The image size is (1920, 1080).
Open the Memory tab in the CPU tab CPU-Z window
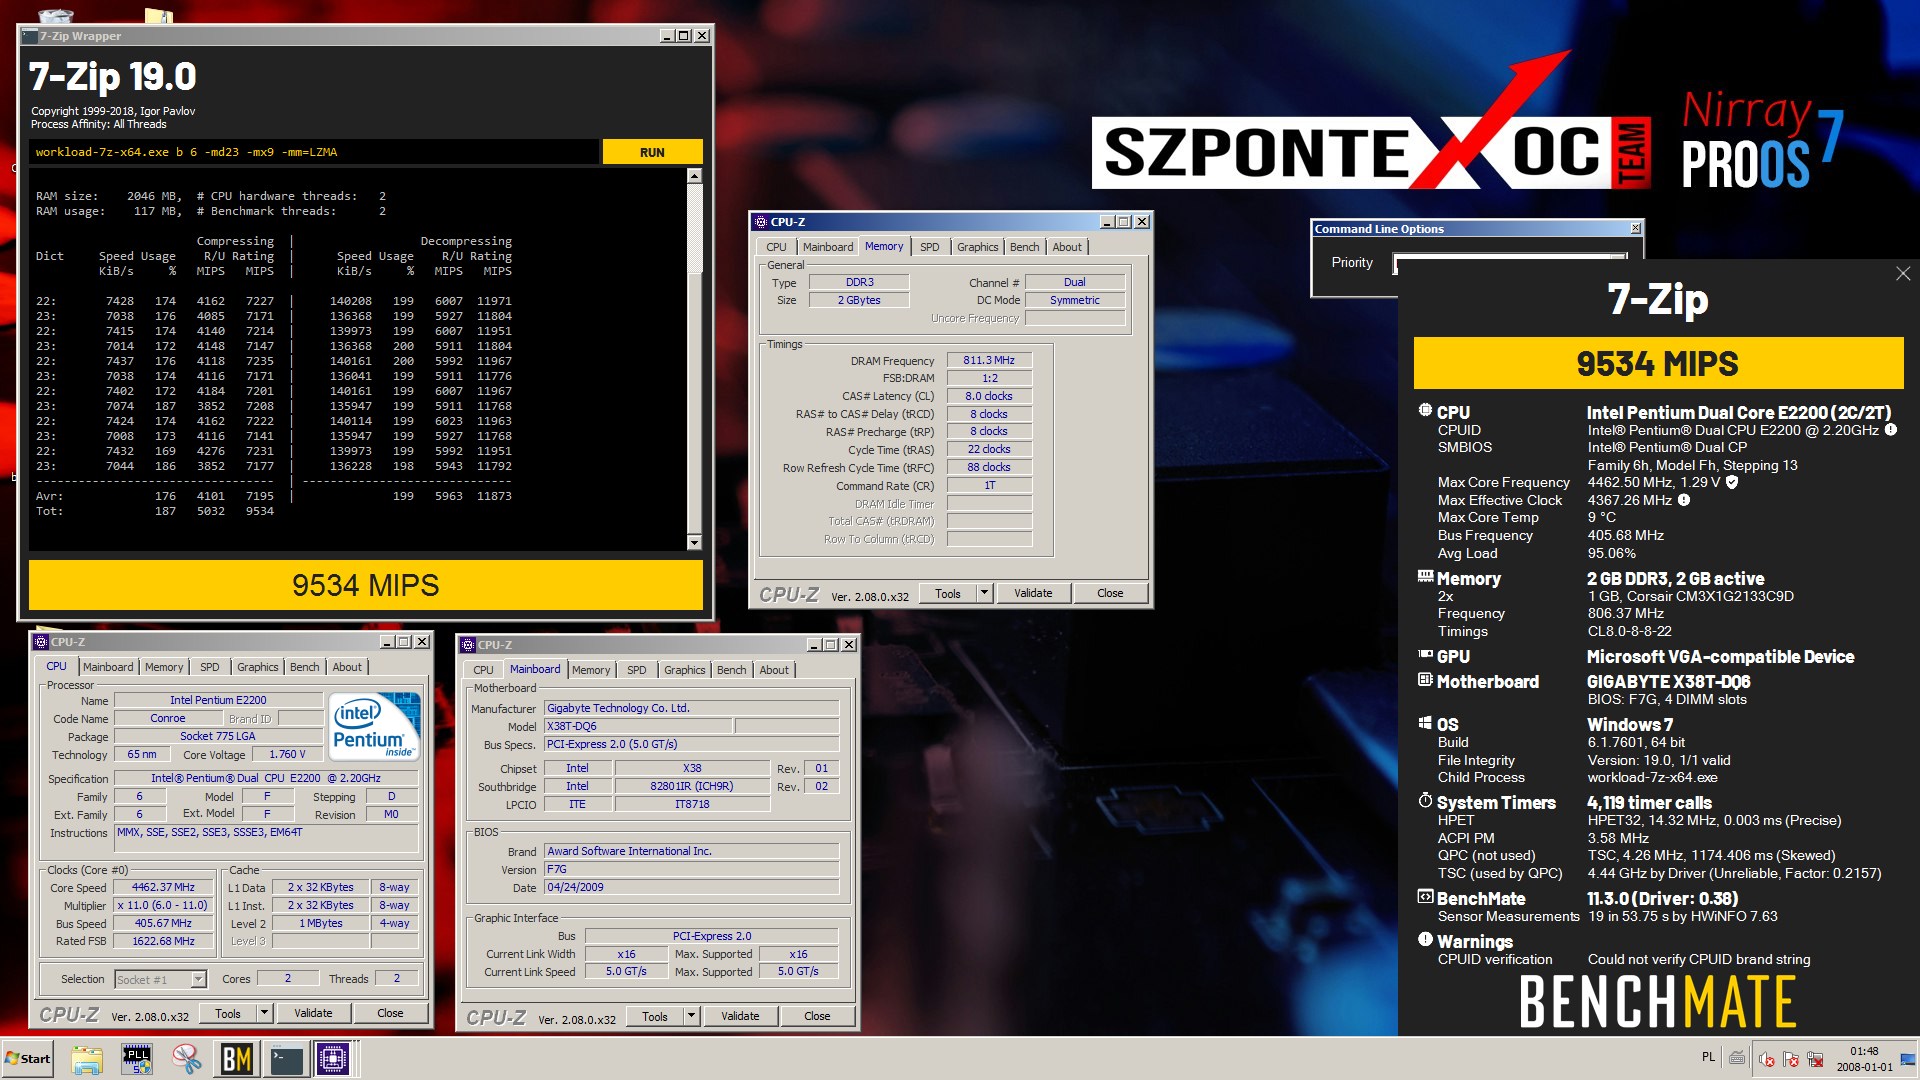(x=164, y=667)
